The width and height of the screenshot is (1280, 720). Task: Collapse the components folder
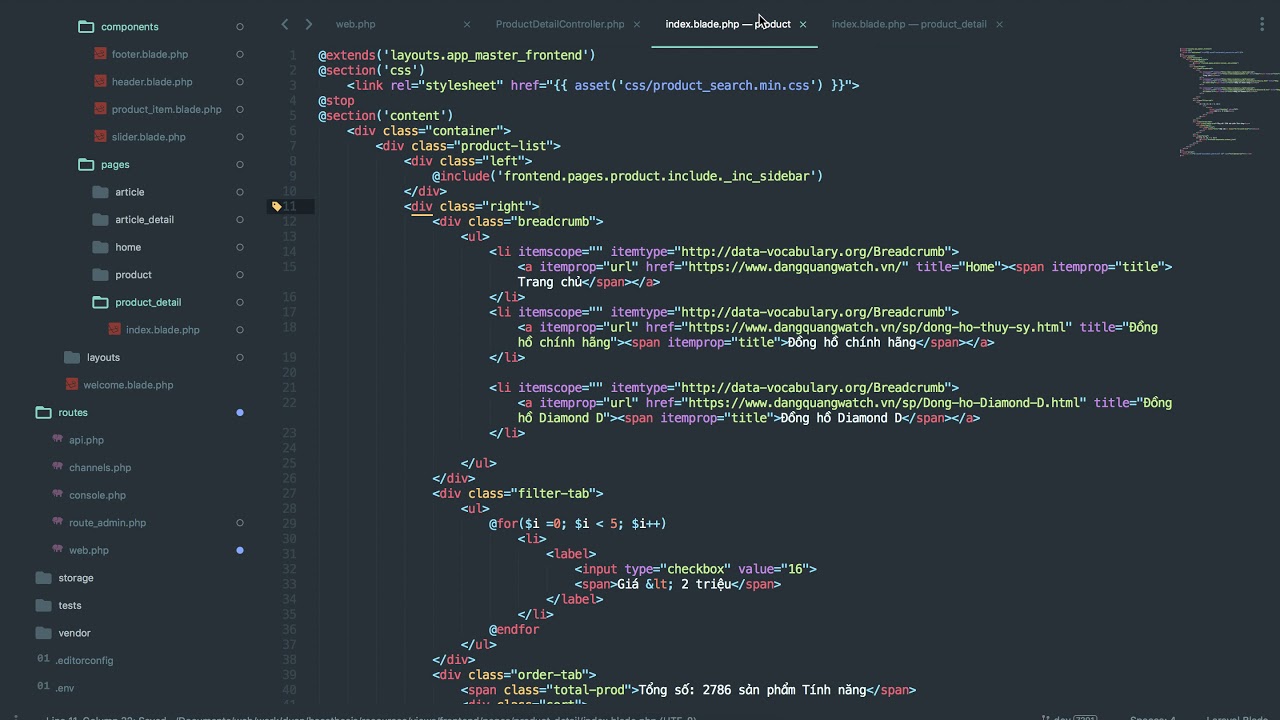point(86,27)
